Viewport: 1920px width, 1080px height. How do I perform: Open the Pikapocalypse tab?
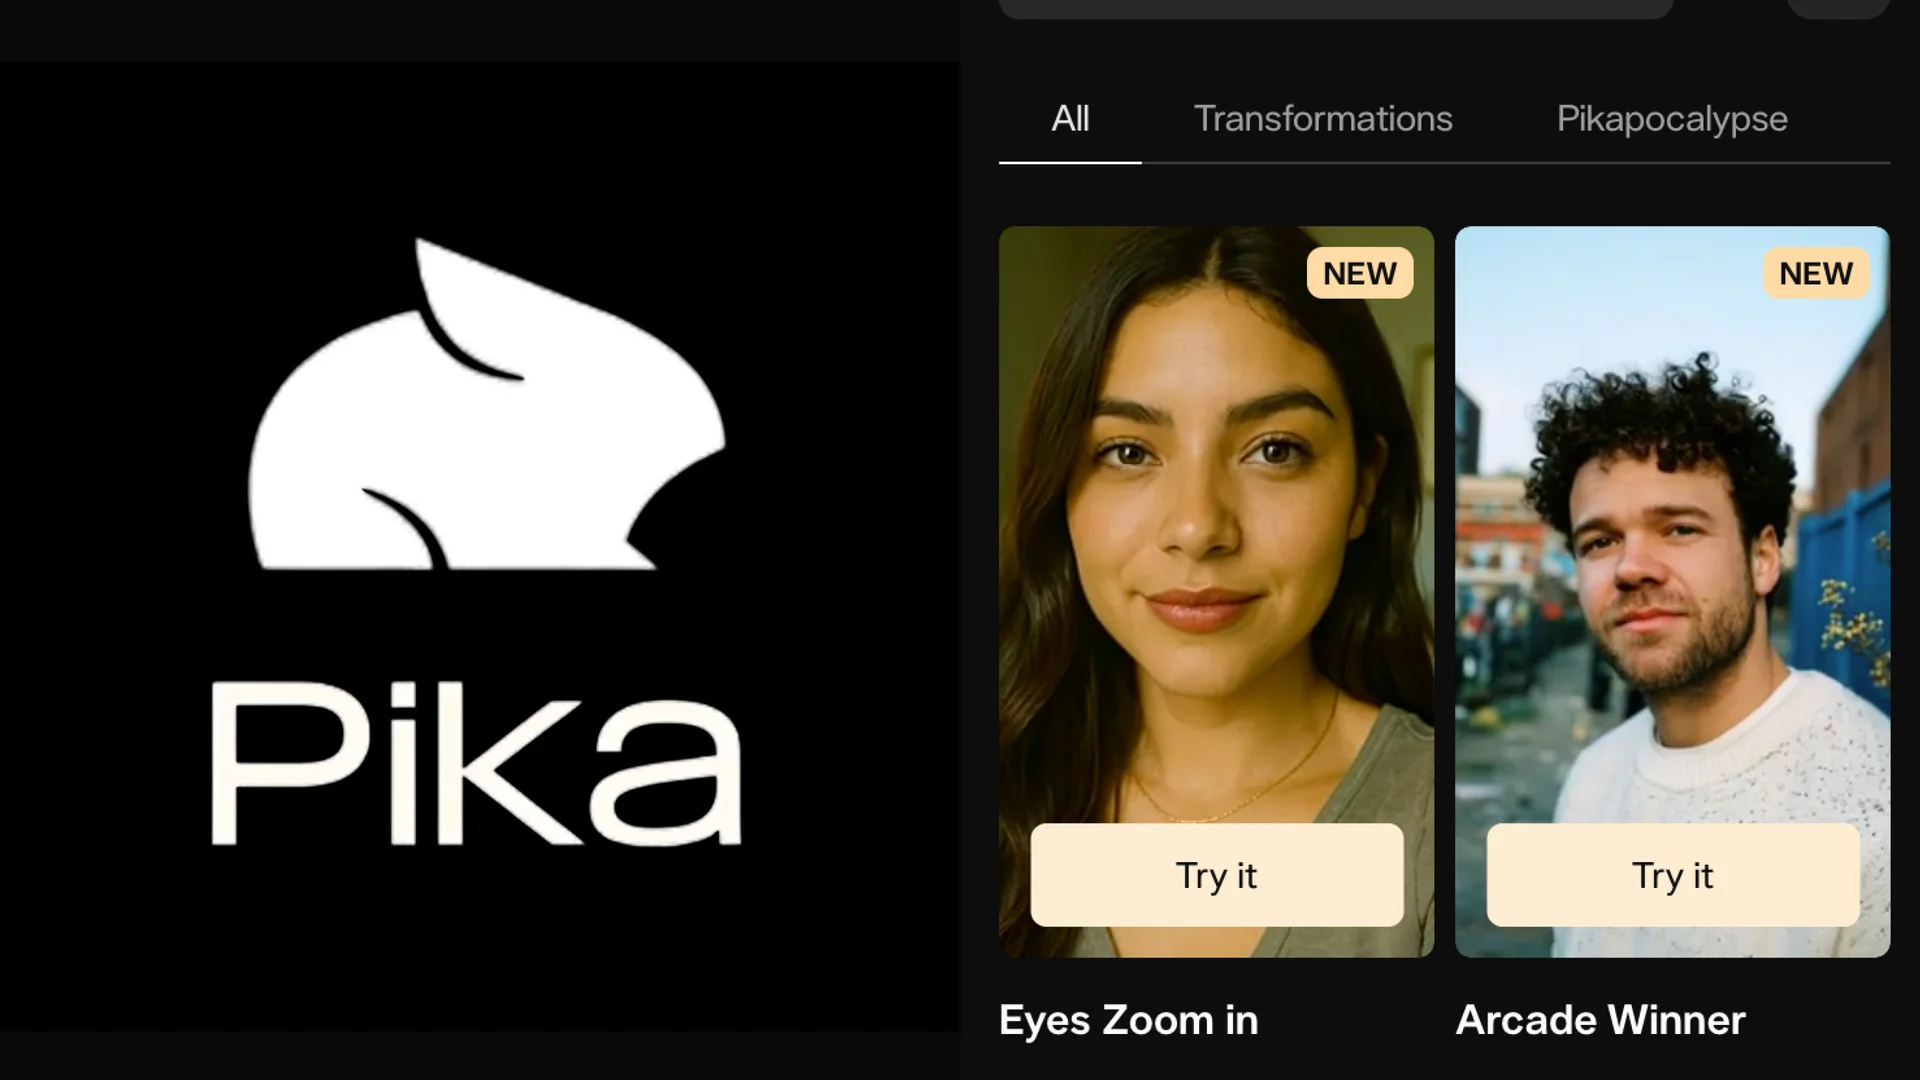click(x=1672, y=119)
